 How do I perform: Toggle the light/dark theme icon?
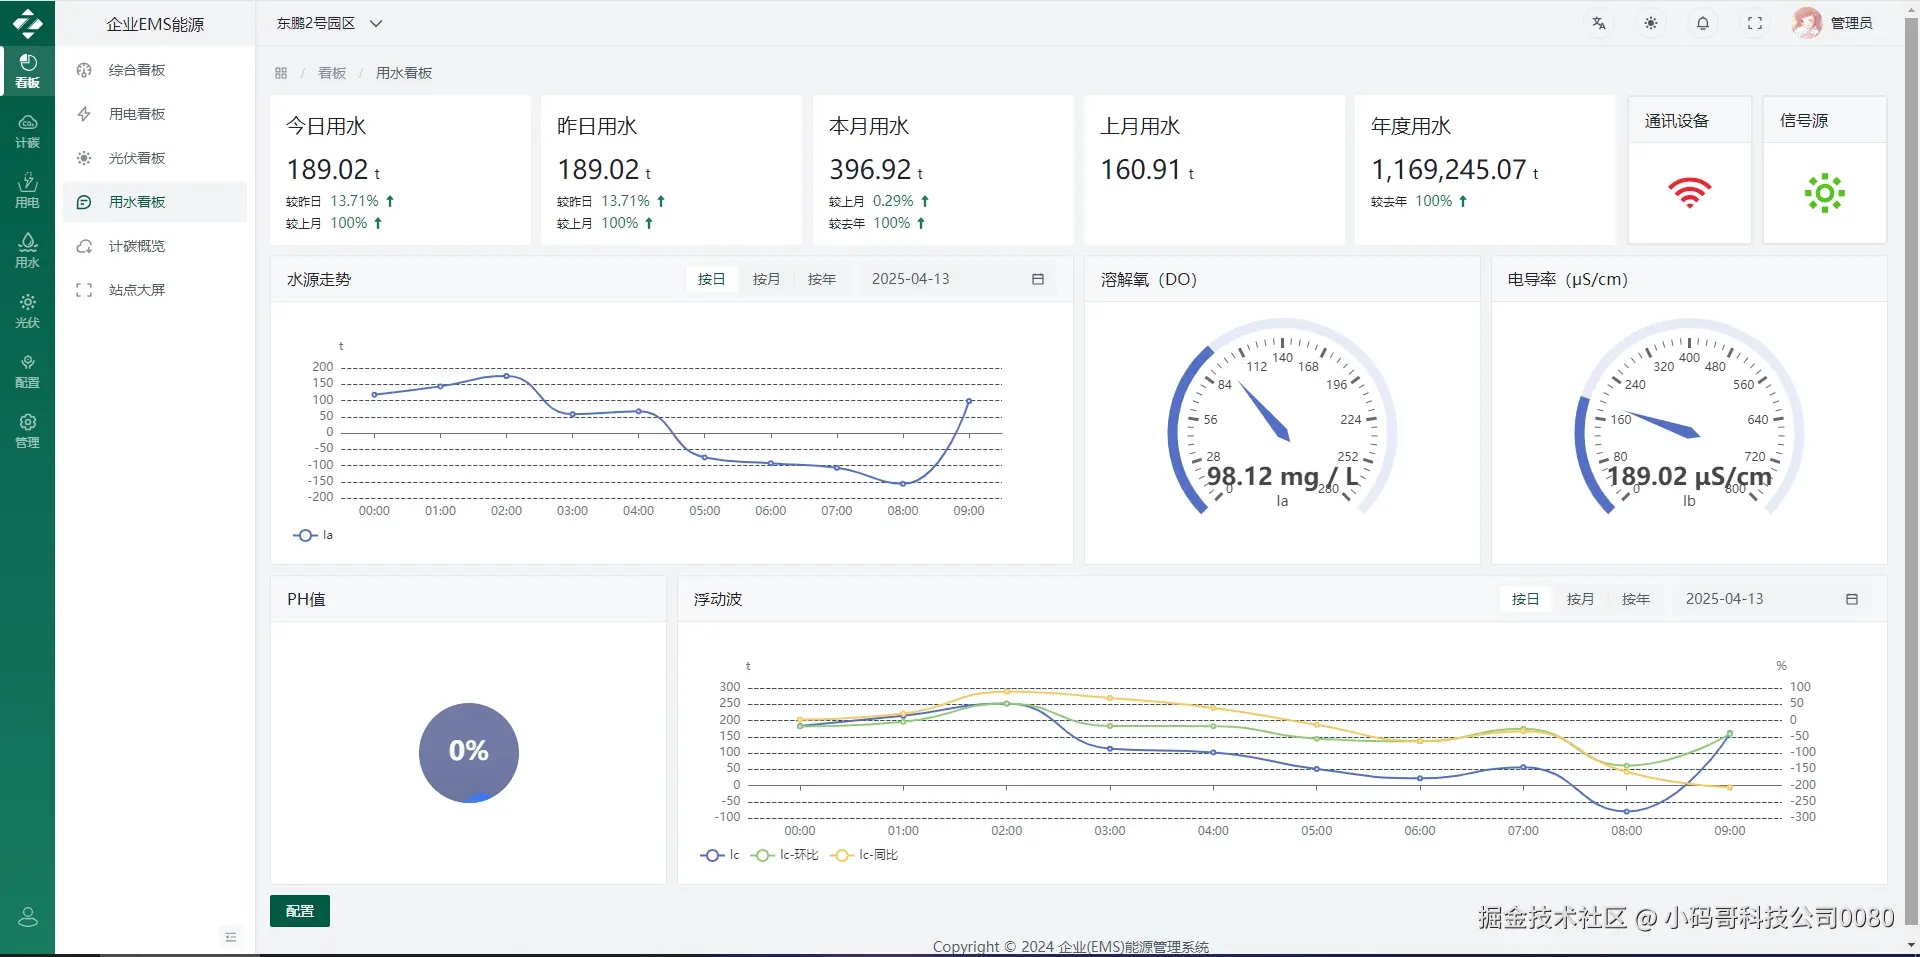coord(1651,23)
